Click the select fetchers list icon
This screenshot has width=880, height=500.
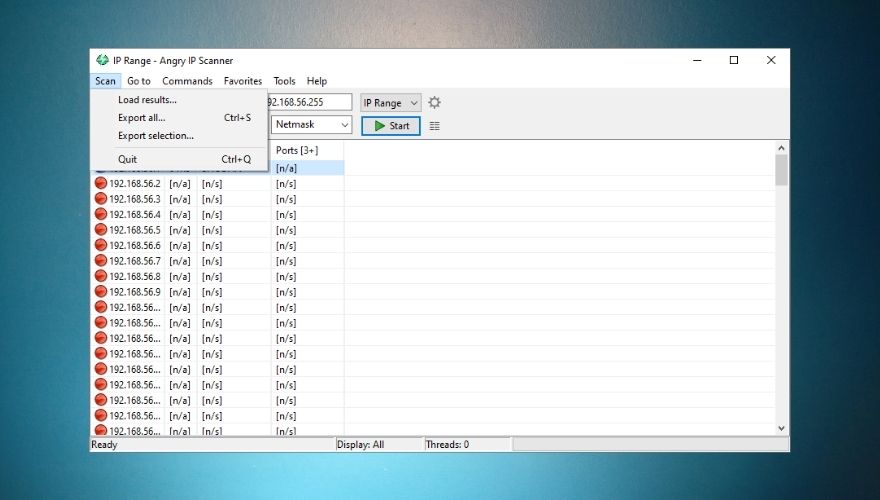(x=434, y=126)
